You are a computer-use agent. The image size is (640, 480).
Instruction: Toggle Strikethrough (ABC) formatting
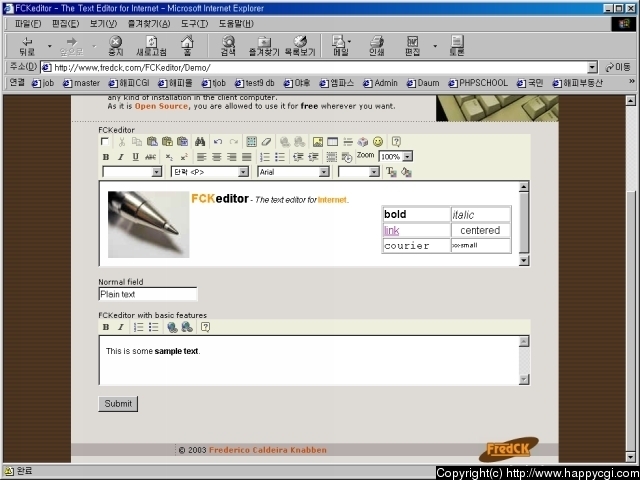point(150,157)
